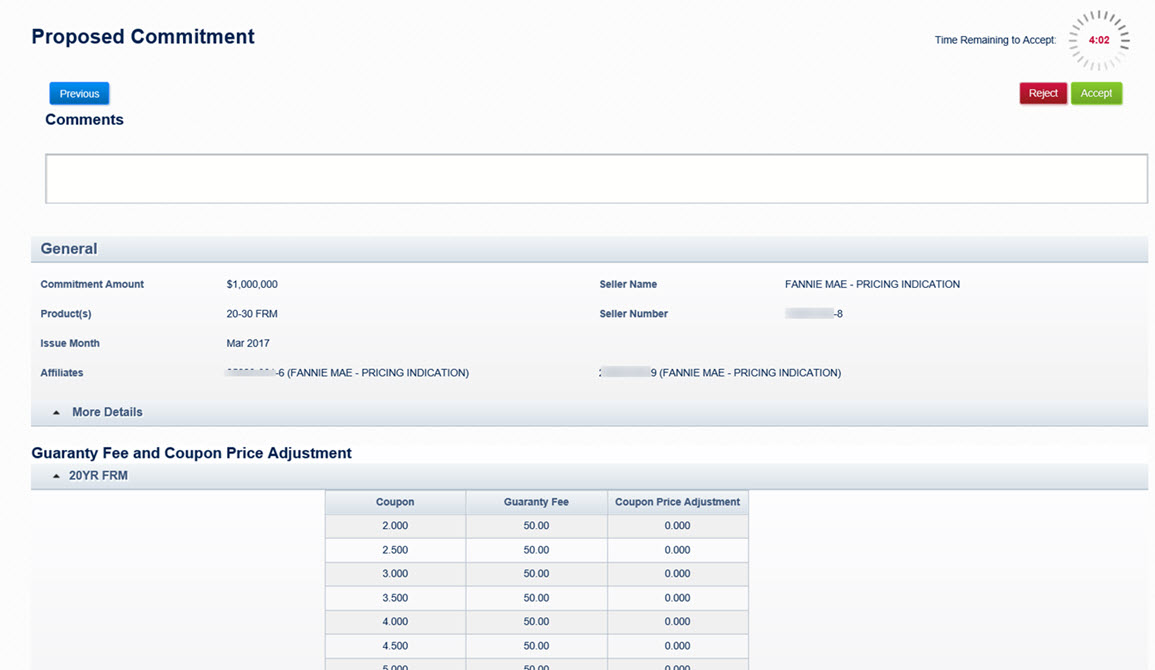
Task: Click the 20-30 FRM product value
Action: click(252, 314)
